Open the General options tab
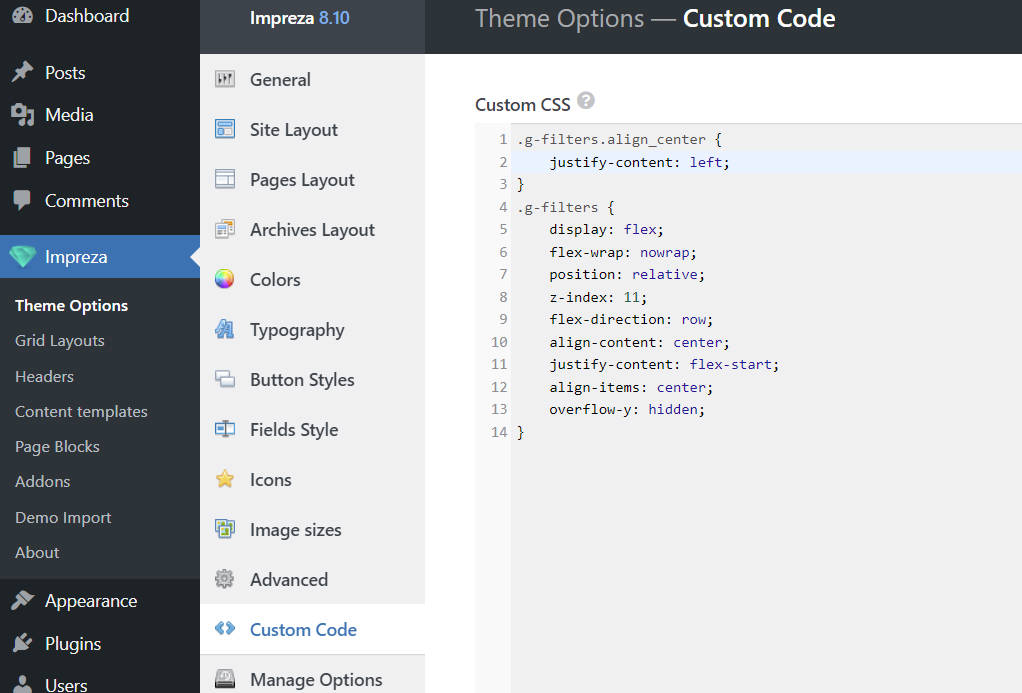Screen dimensions: 1022x693 [312, 80]
